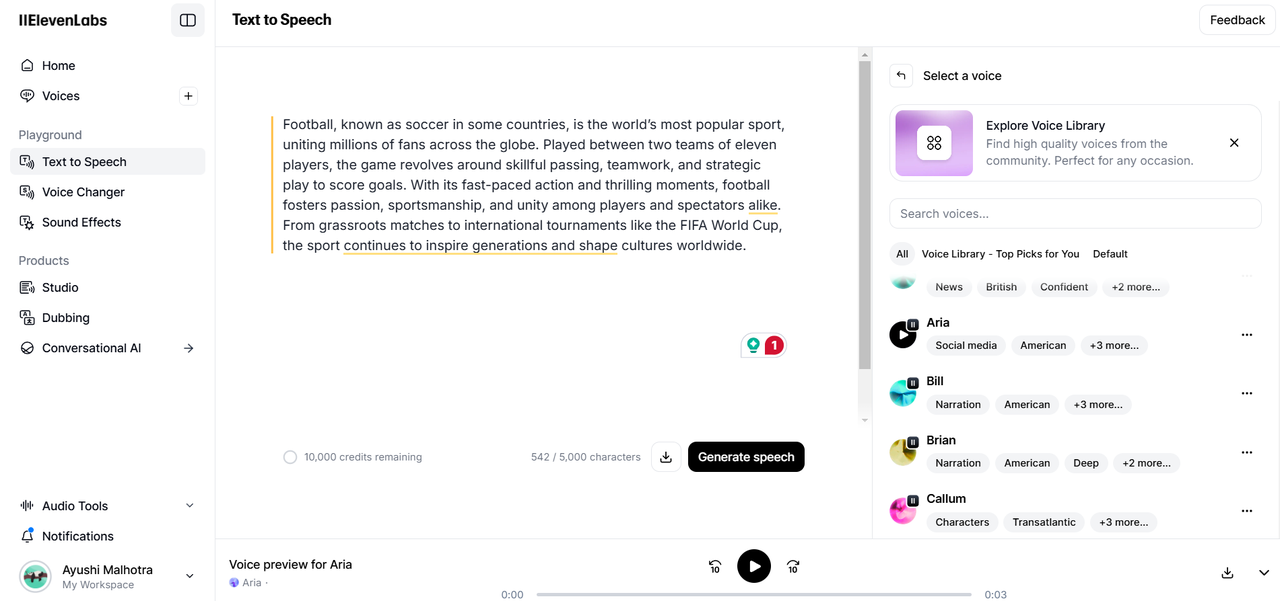Select the Default voices filter tab
This screenshot has width=1280, height=601.
pyautogui.click(x=1110, y=254)
